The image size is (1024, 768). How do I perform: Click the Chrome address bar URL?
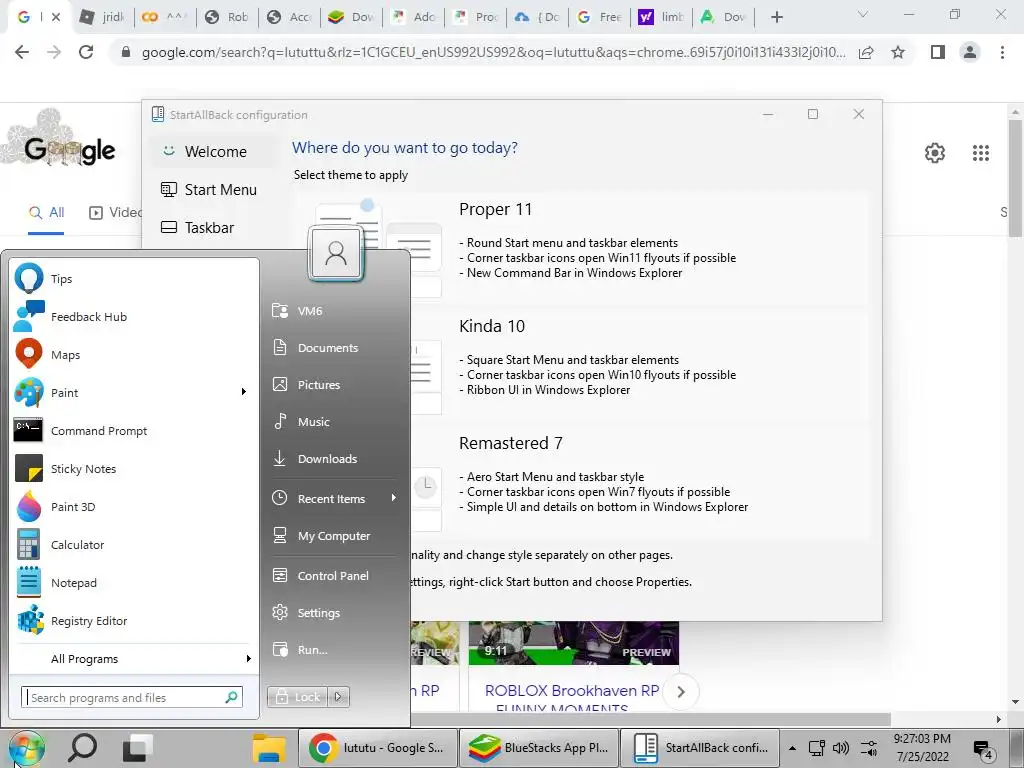point(493,52)
